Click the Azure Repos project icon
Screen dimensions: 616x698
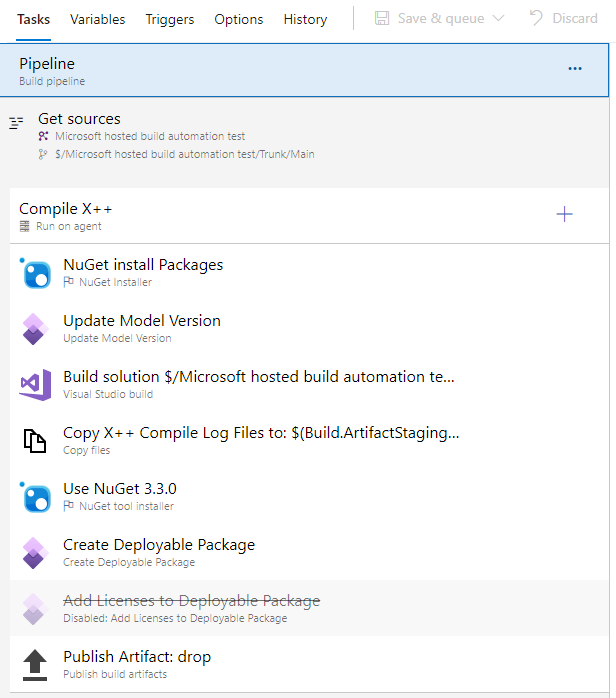(x=43, y=136)
